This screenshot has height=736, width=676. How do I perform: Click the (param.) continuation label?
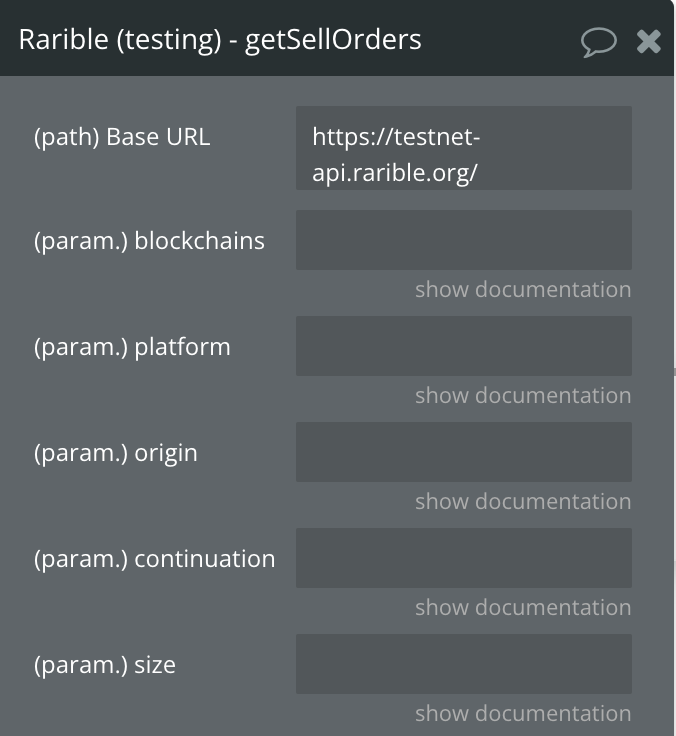point(154,560)
